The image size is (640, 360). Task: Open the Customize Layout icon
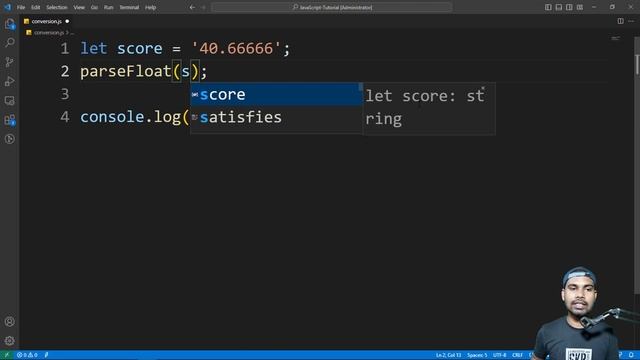[580, 7]
